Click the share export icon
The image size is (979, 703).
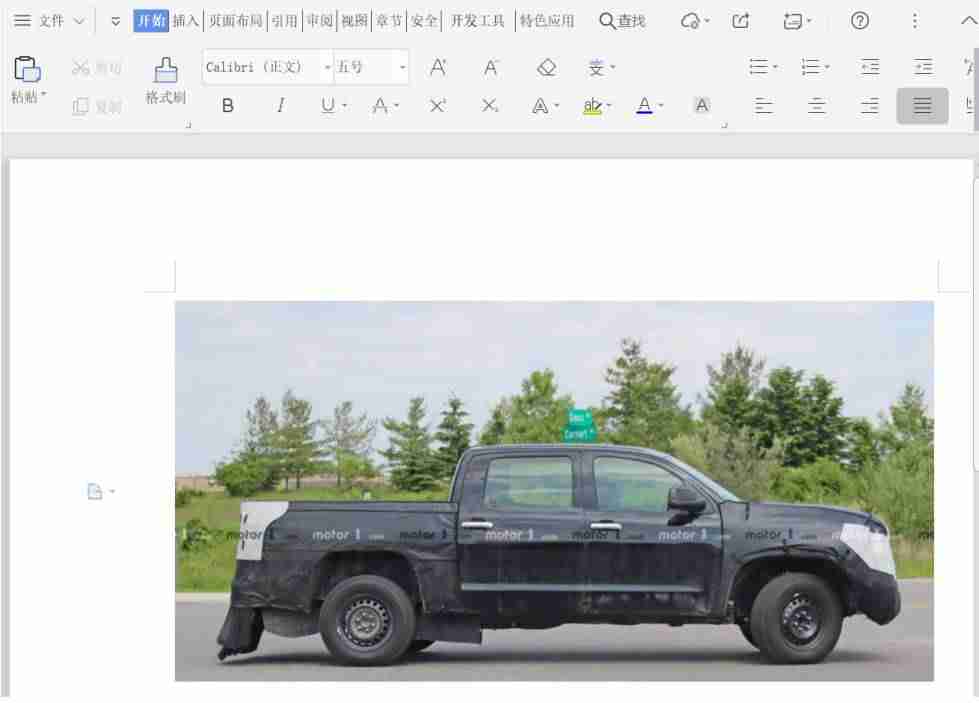pyautogui.click(x=740, y=21)
